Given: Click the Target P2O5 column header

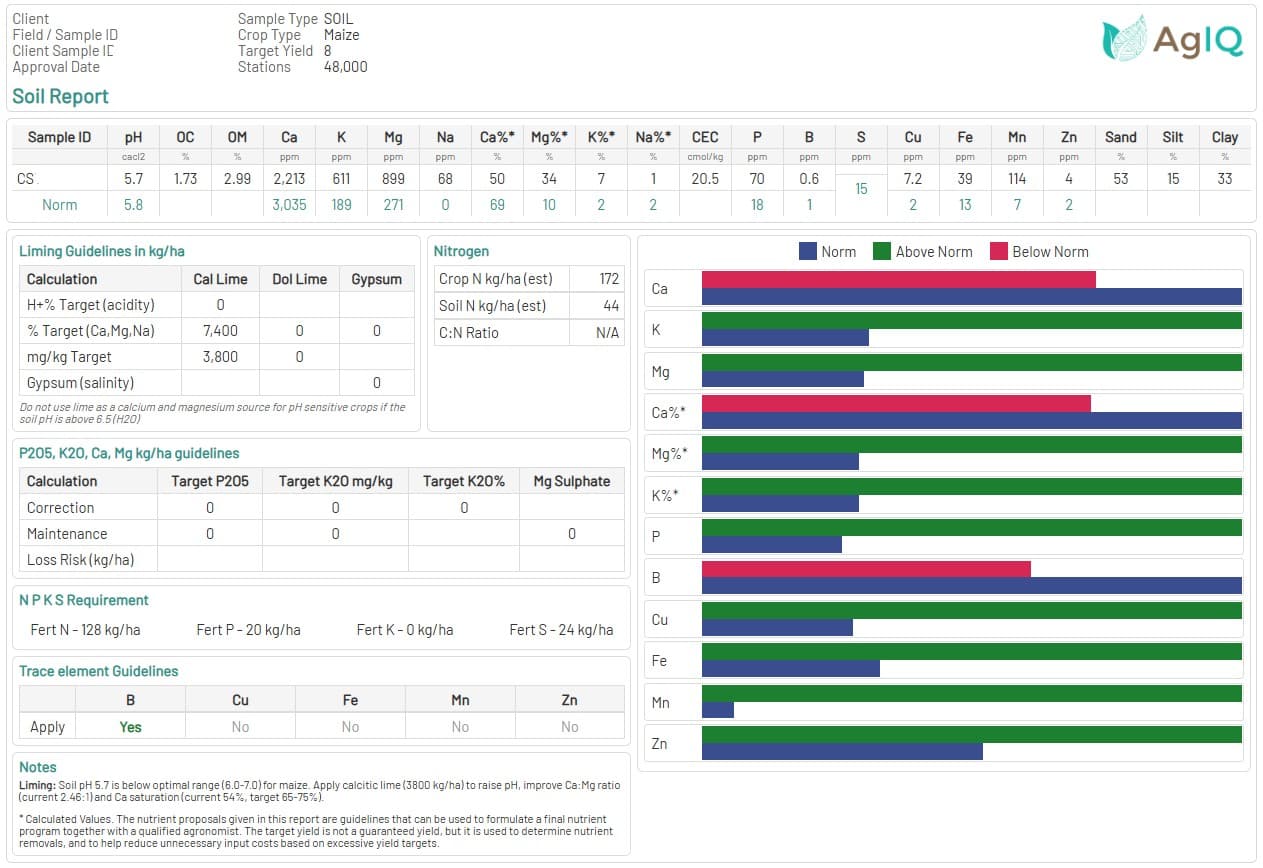Looking at the screenshot, I should click(x=210, y=481).
